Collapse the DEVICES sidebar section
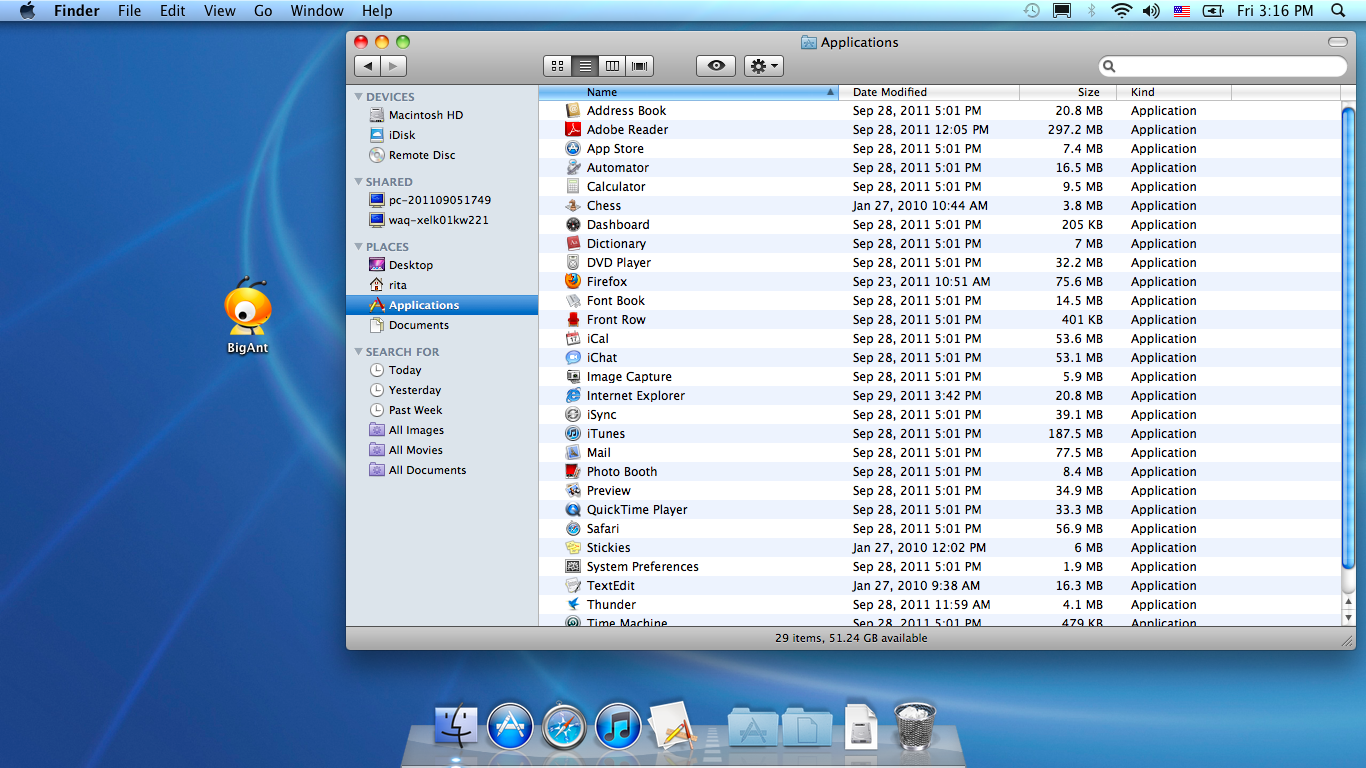 359,97
